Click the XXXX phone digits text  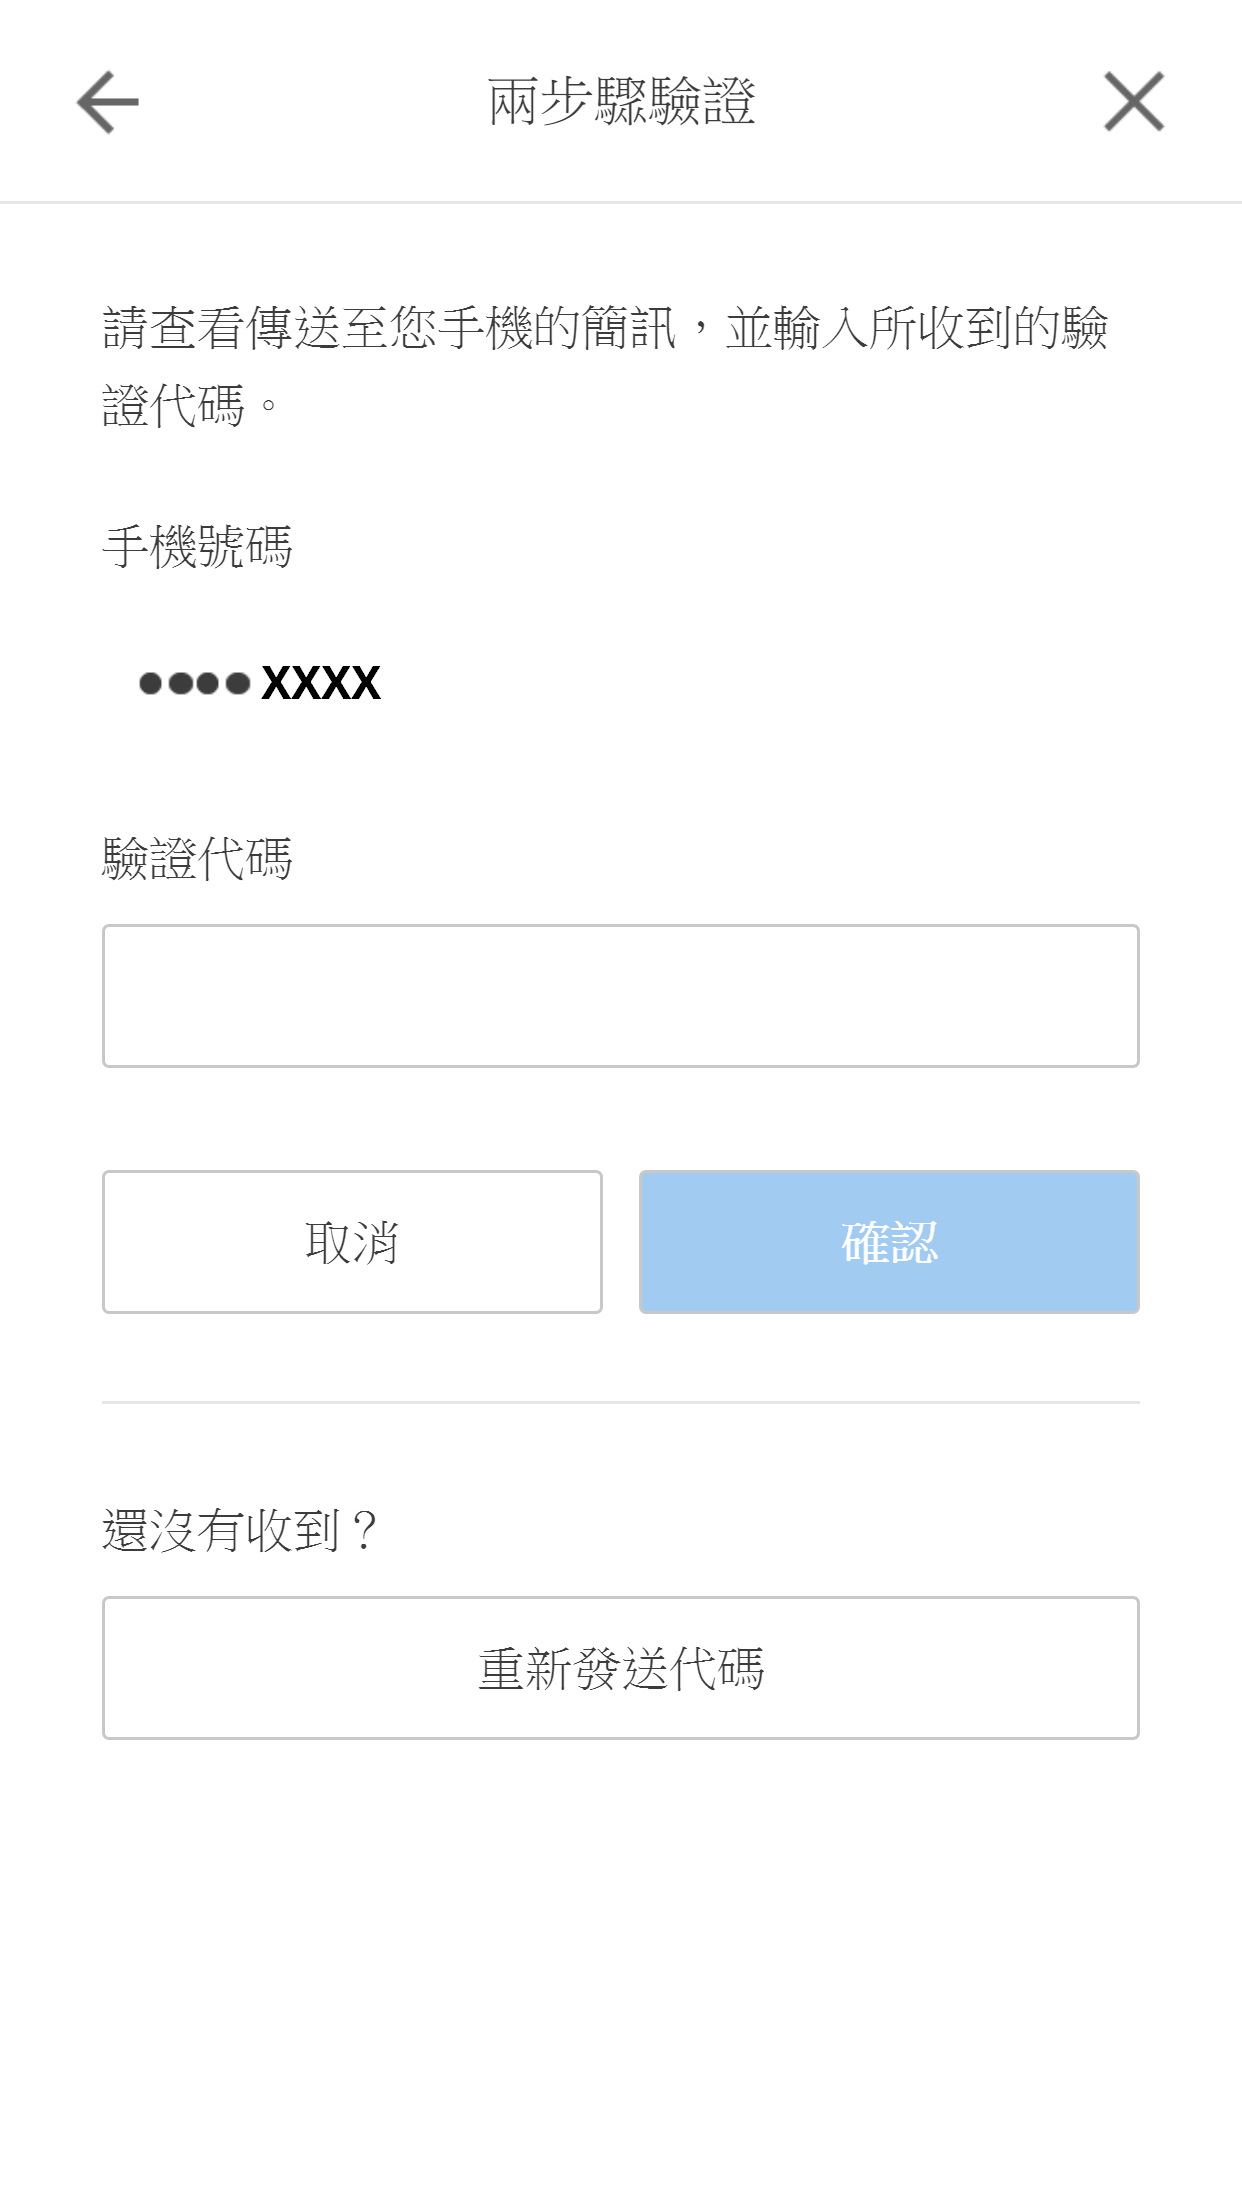[x=320, y=684]
